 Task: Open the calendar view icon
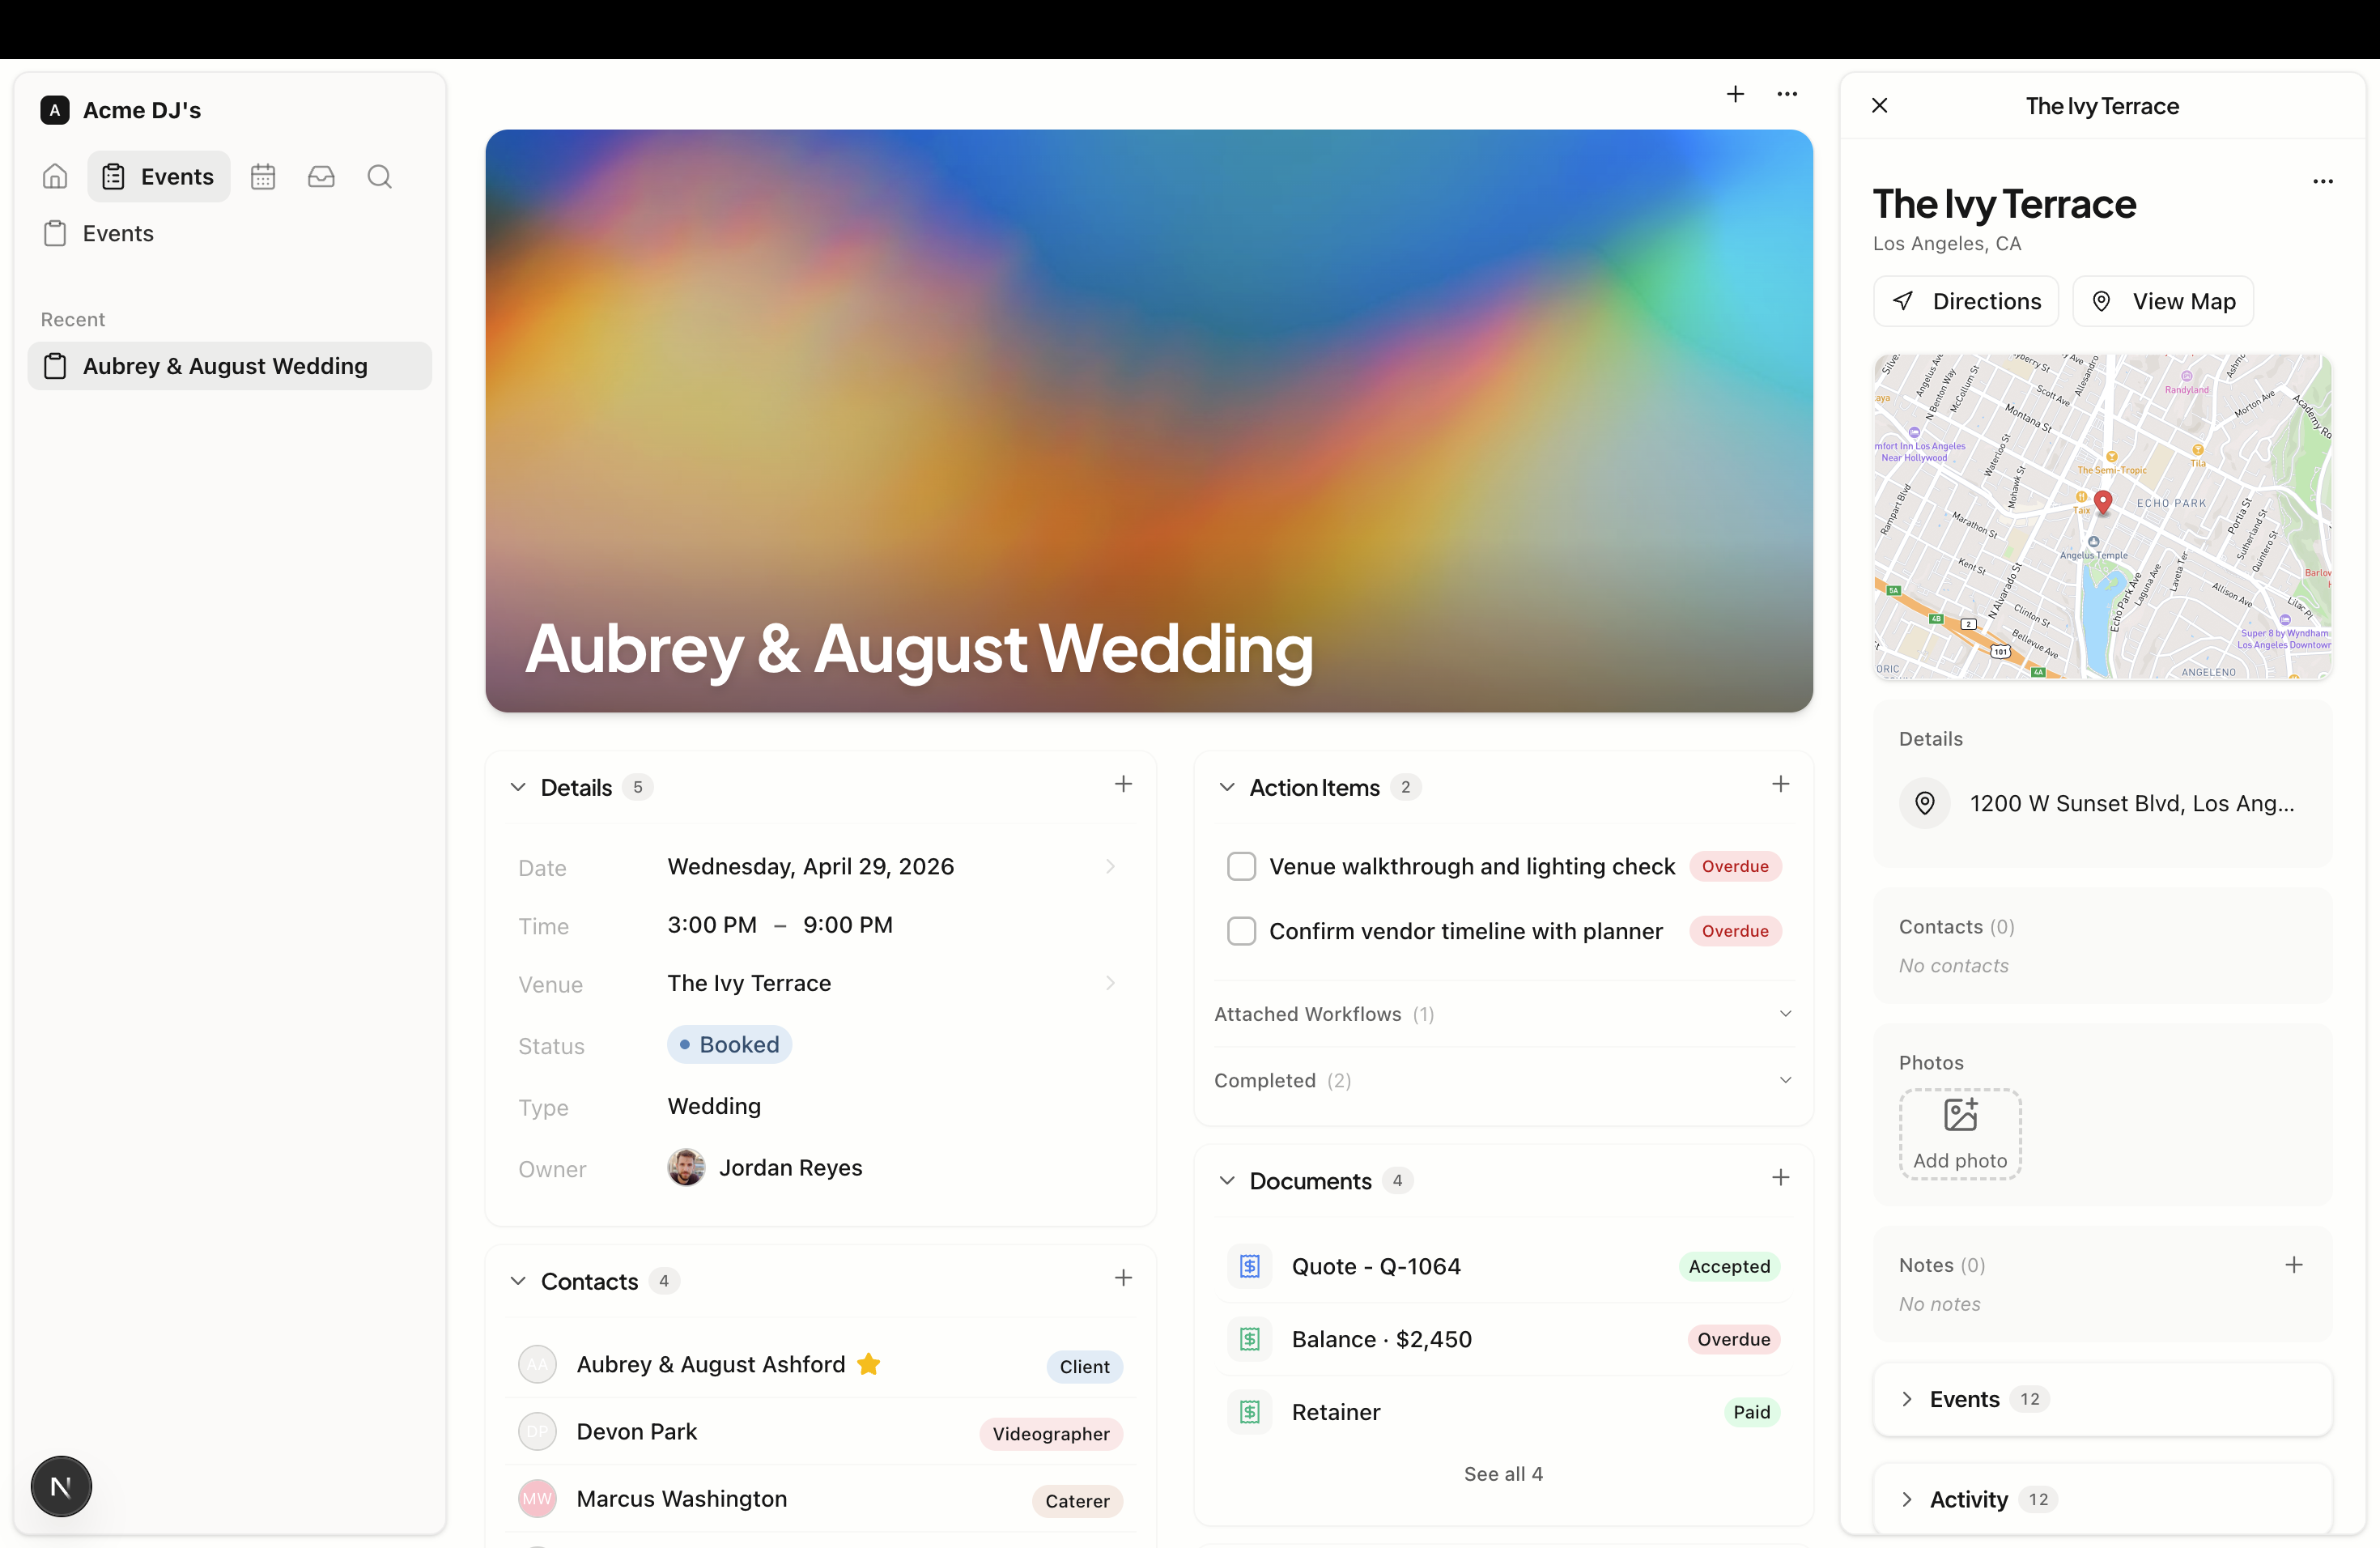pyautogui.click(x=263, y=177)
